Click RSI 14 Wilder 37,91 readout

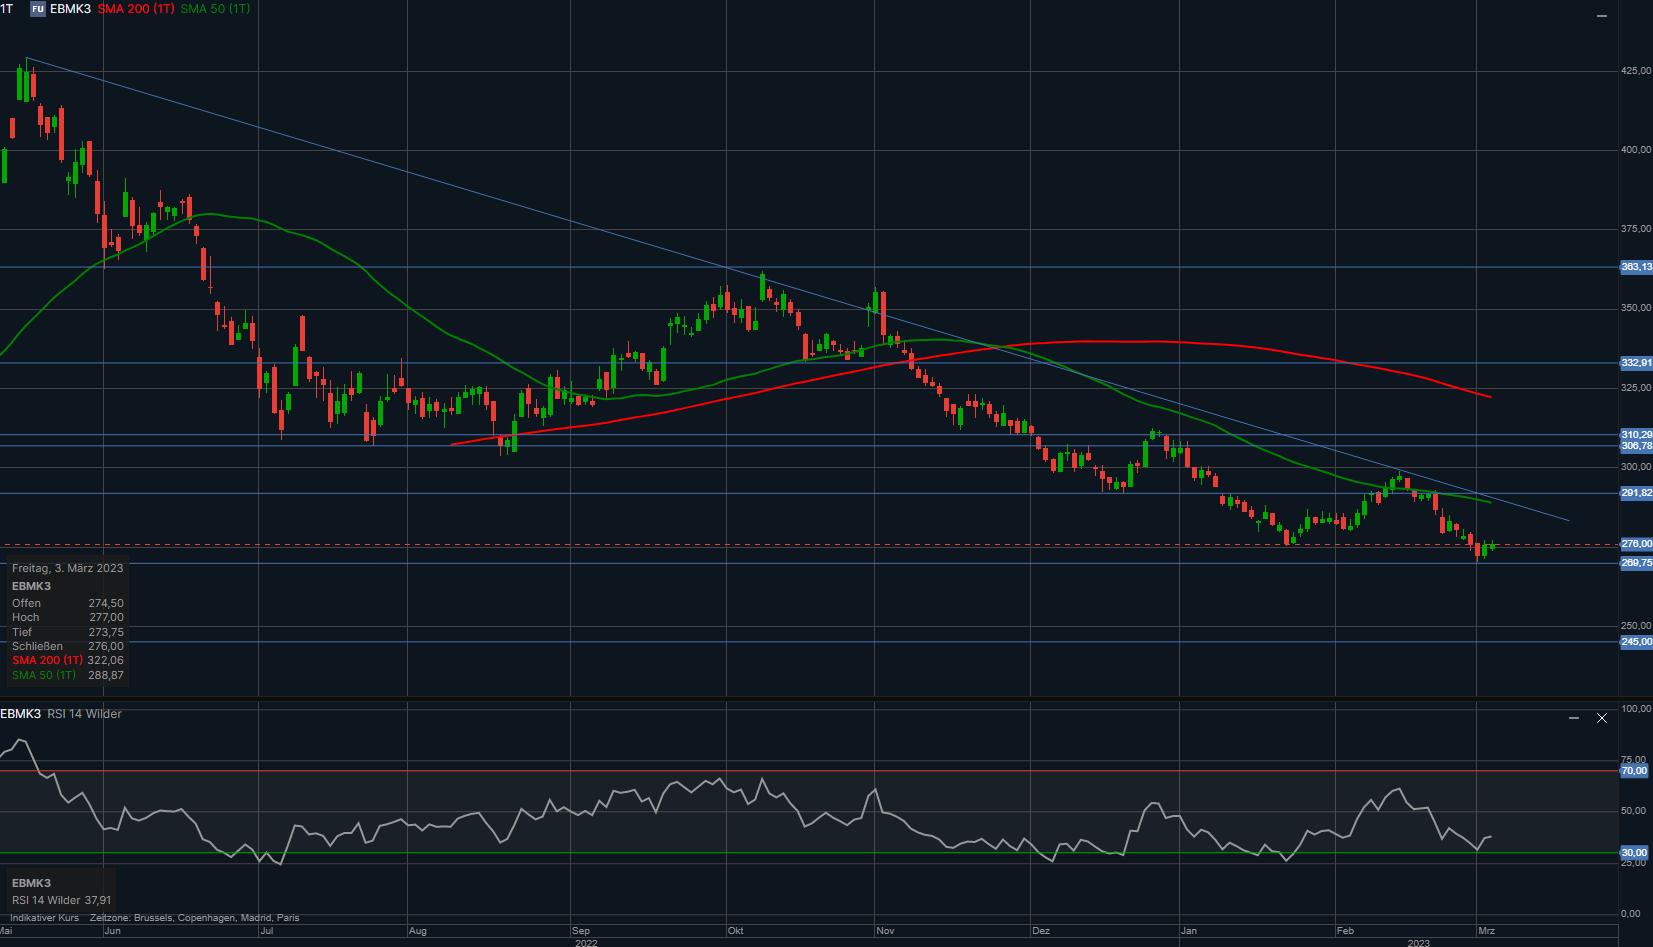62,900
